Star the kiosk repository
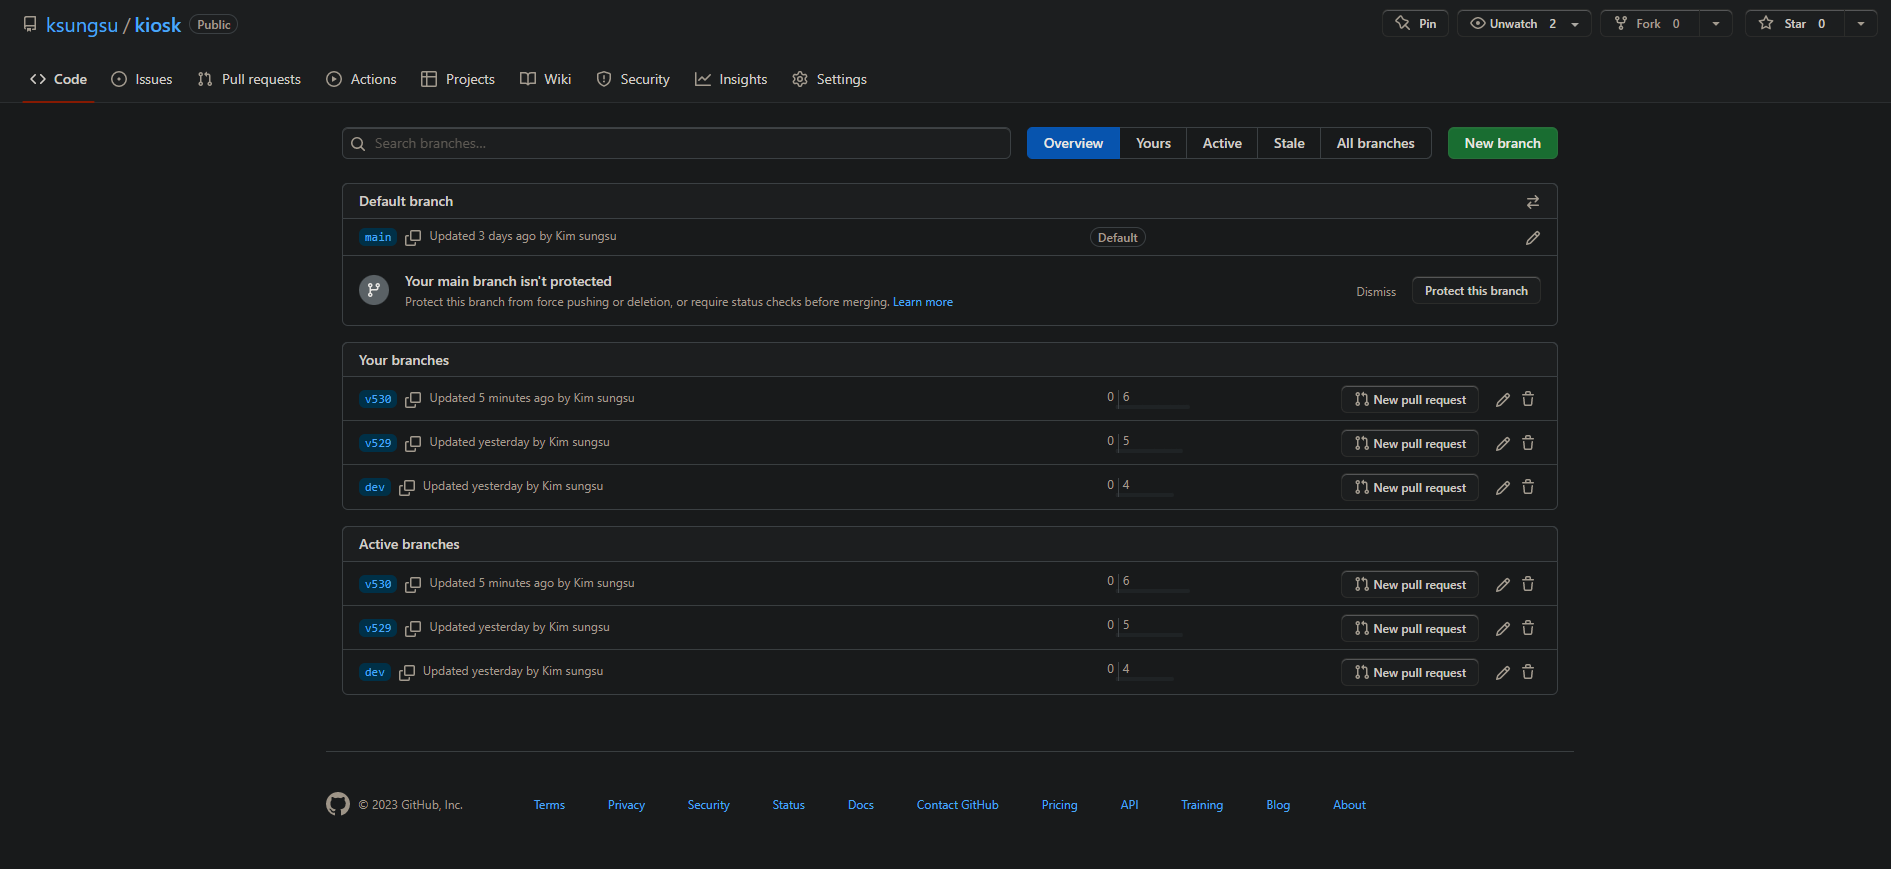This screenshot has width=1891, height=869. [1795, 24]
